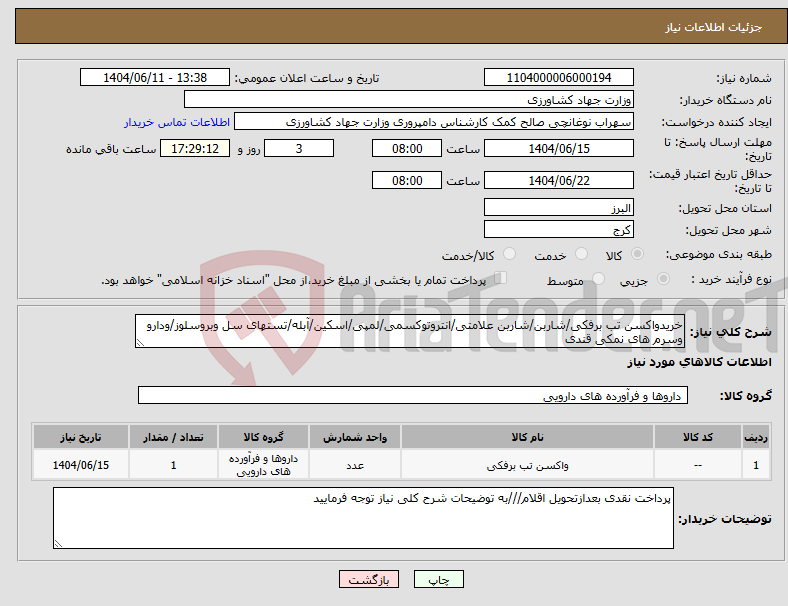Click the remaining time field 17:29:12
This screenshot has height=606, width=788.
pos(195,149)
